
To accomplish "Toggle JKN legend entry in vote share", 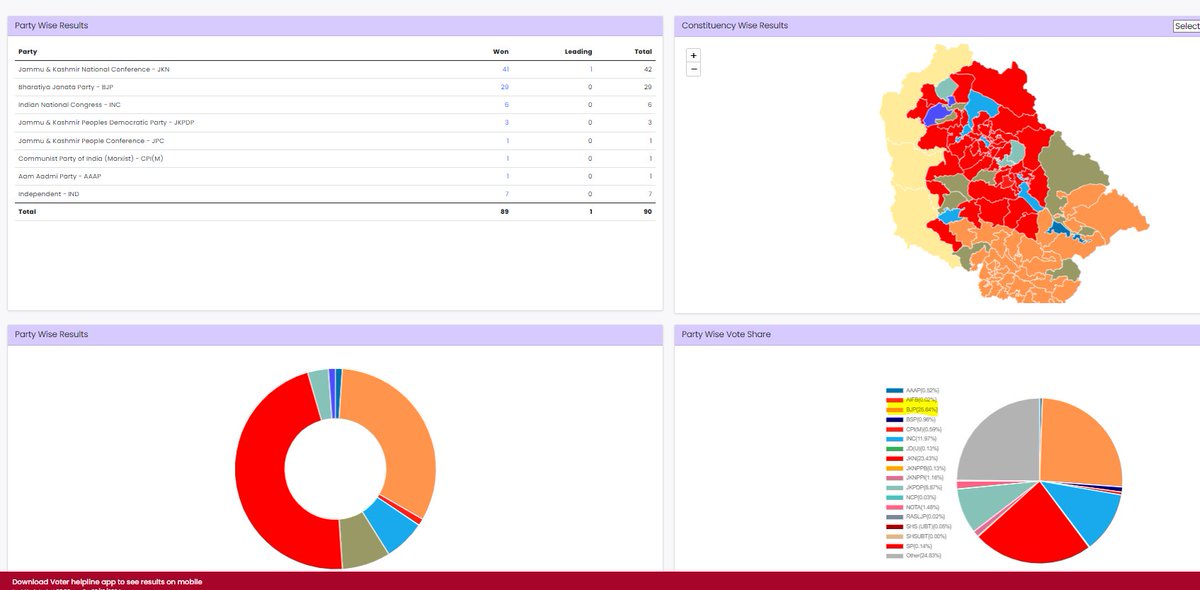I will click(x=912, y=458).
